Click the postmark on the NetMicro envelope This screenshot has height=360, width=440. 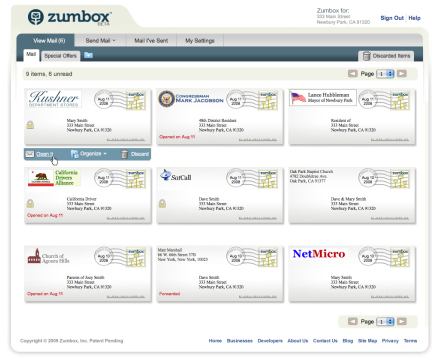367,256
